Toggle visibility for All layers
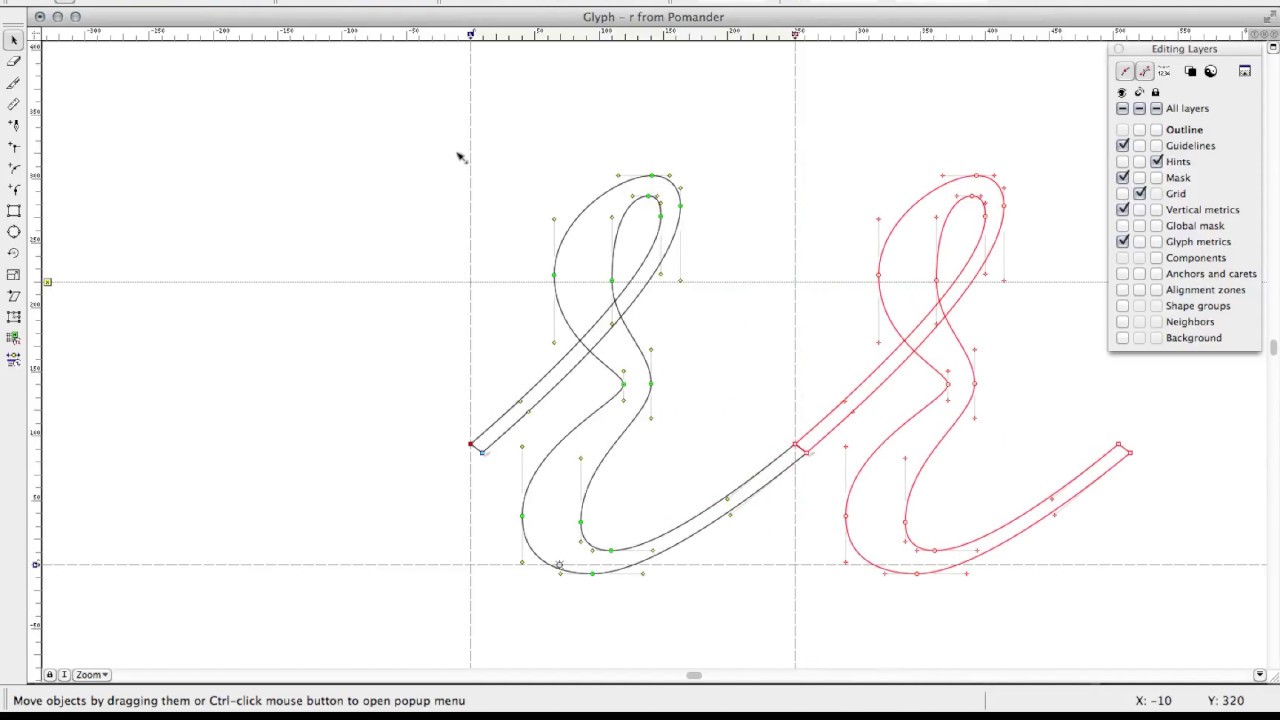1280x720 pixels. [x=1122, y=108]
